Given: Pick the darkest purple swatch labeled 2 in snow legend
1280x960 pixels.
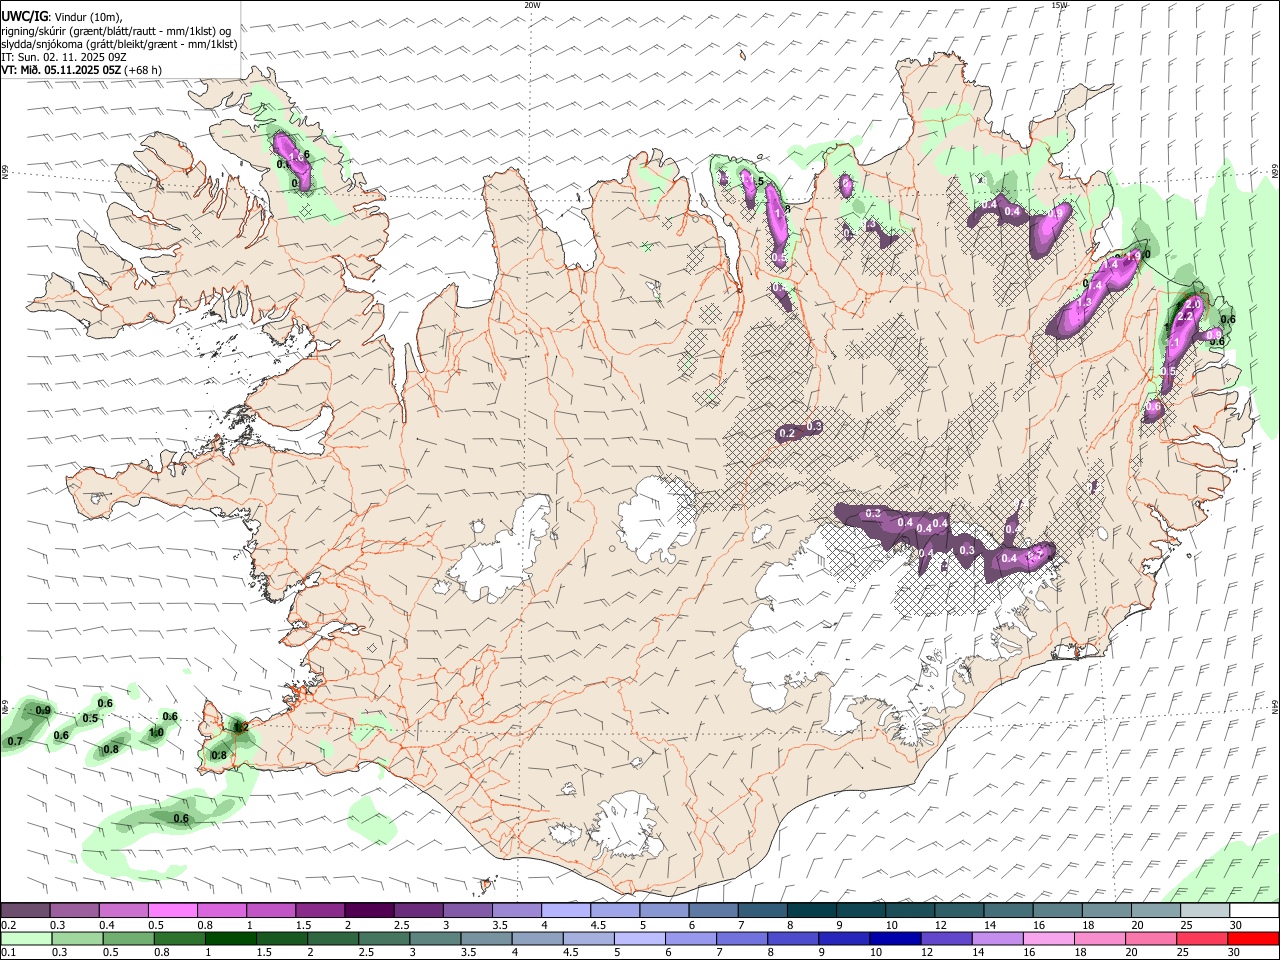Looking at the screenshot, I should (368, 910).
